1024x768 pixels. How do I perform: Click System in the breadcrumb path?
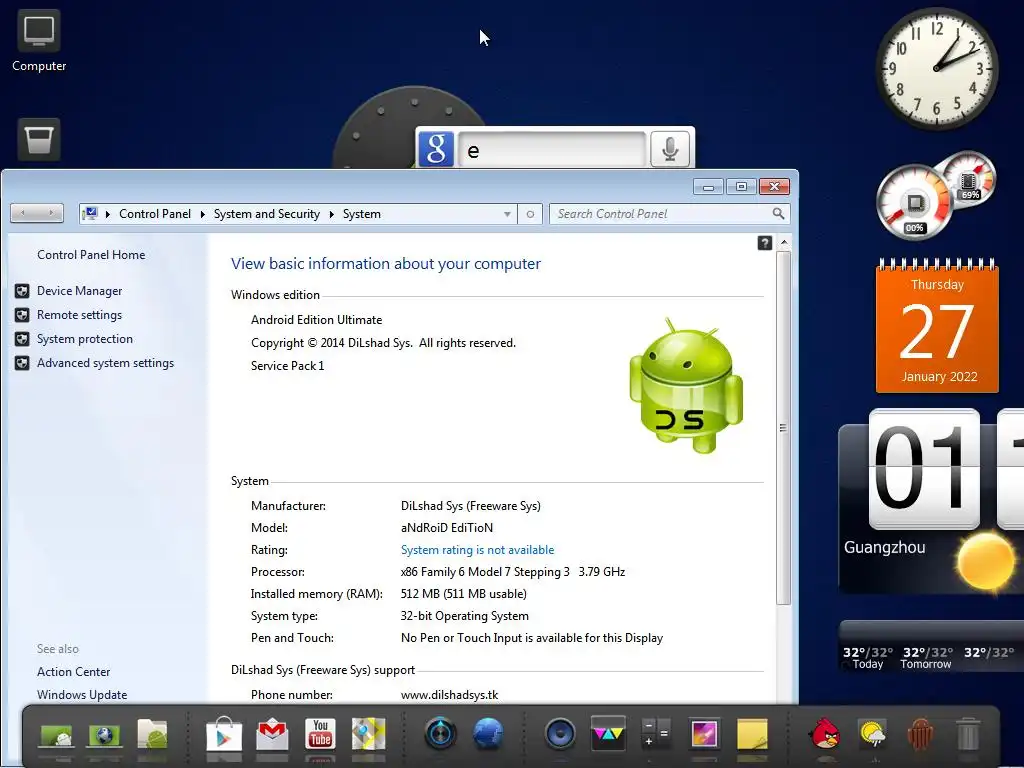(362, 214)
